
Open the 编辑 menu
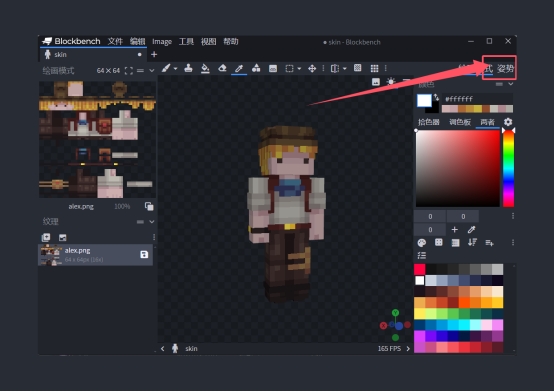(x=137, y=41)
